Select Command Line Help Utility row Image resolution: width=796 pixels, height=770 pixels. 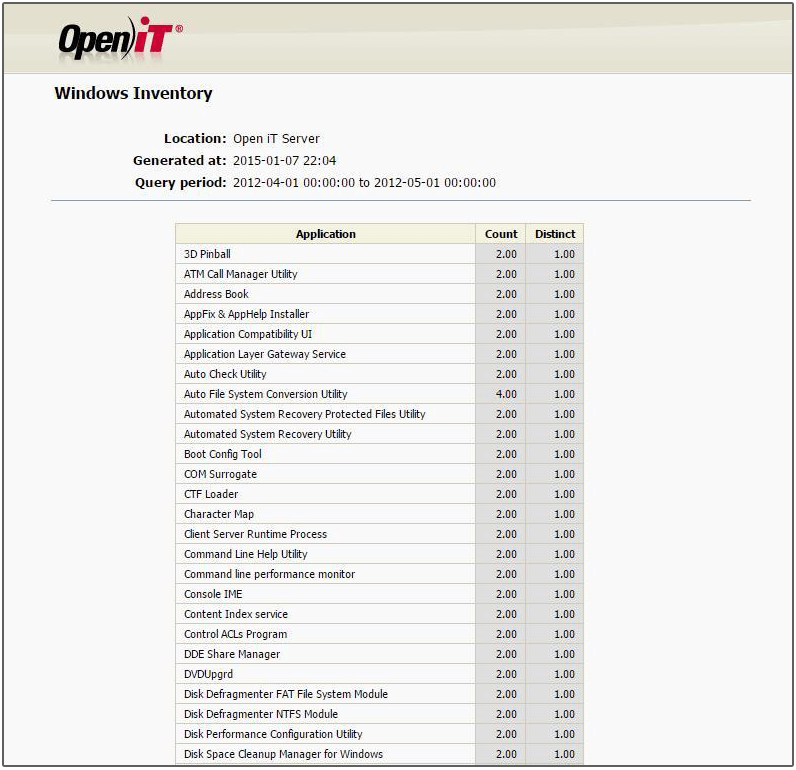point(380,554)
